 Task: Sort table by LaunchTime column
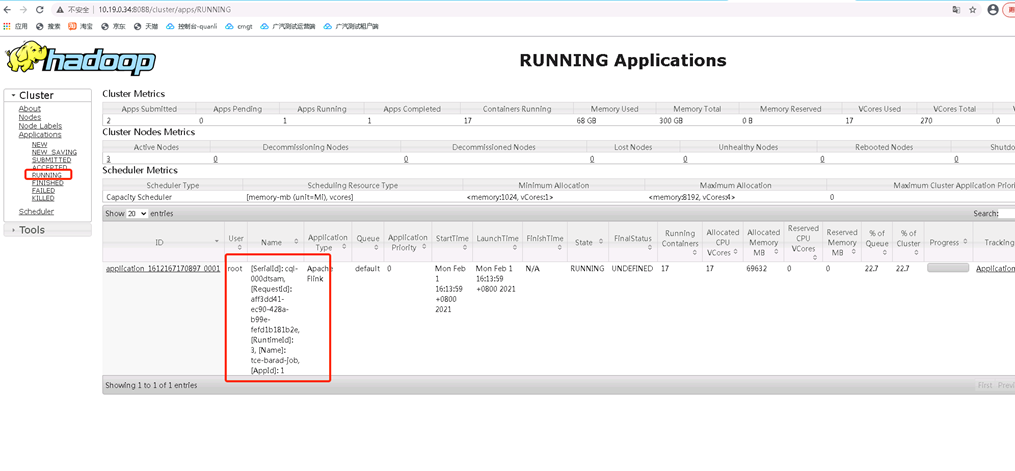click(497, 242)
